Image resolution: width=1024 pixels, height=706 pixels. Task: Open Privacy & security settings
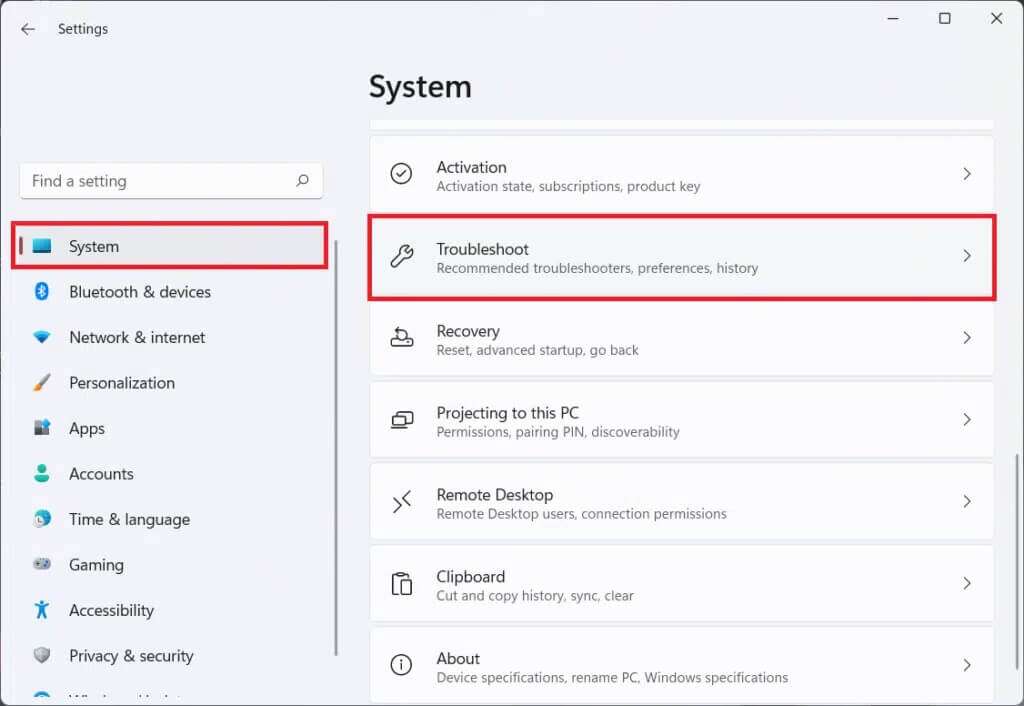point(131,656)
